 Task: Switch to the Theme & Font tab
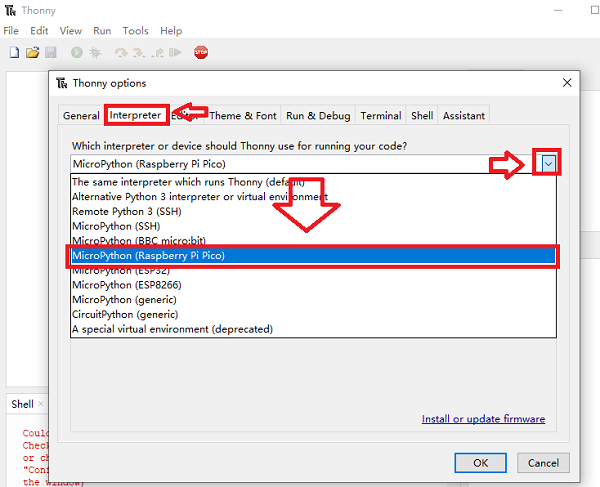243,116
